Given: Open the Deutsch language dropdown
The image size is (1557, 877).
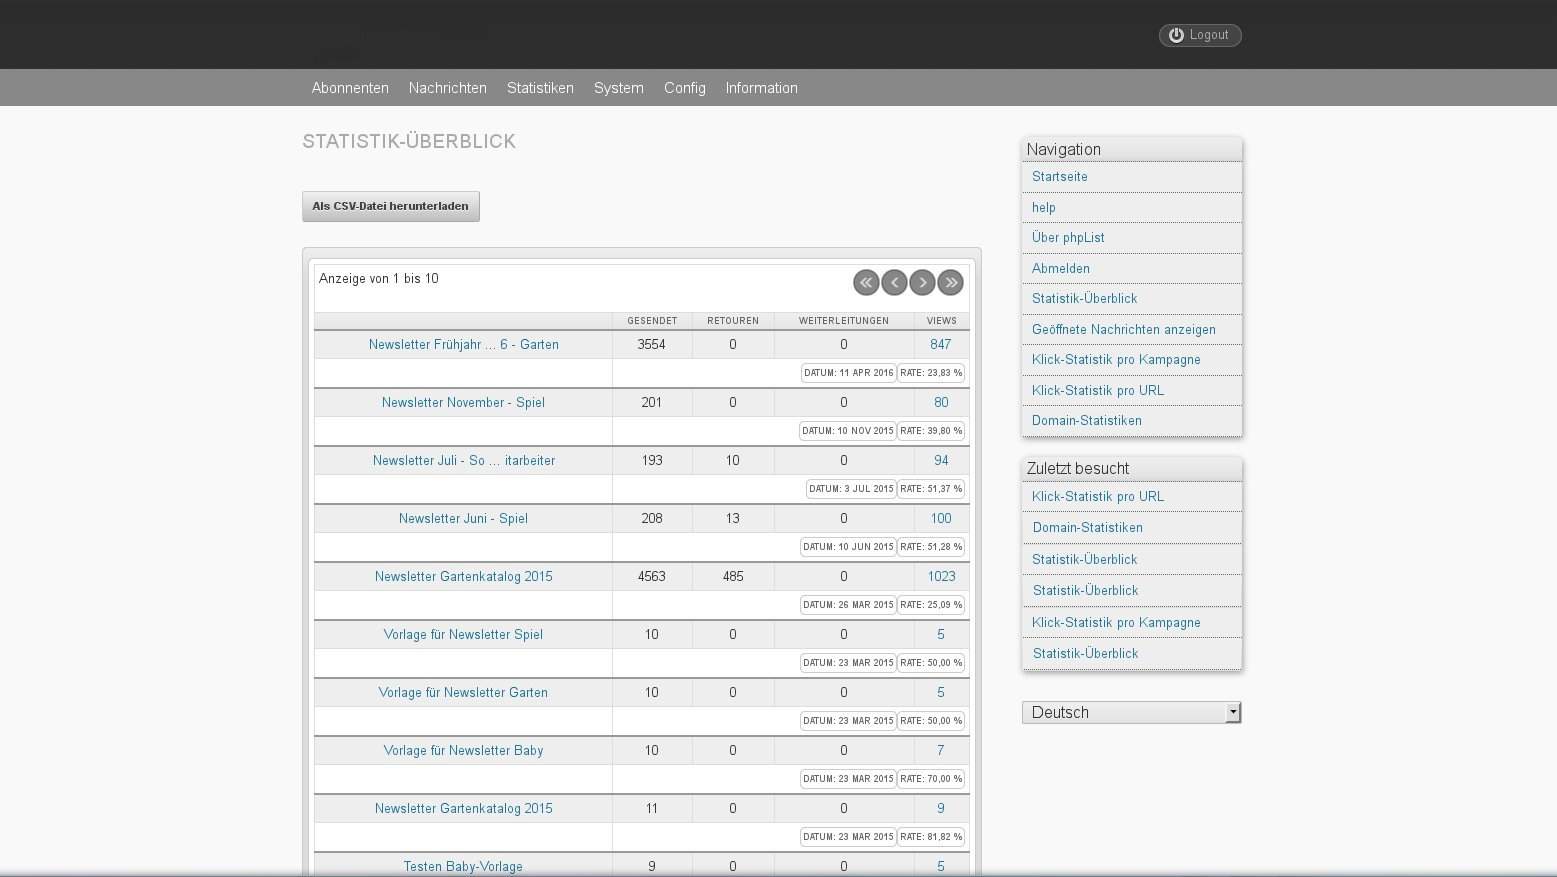Looking at the screenshot, I should [x=1131, y=712].
